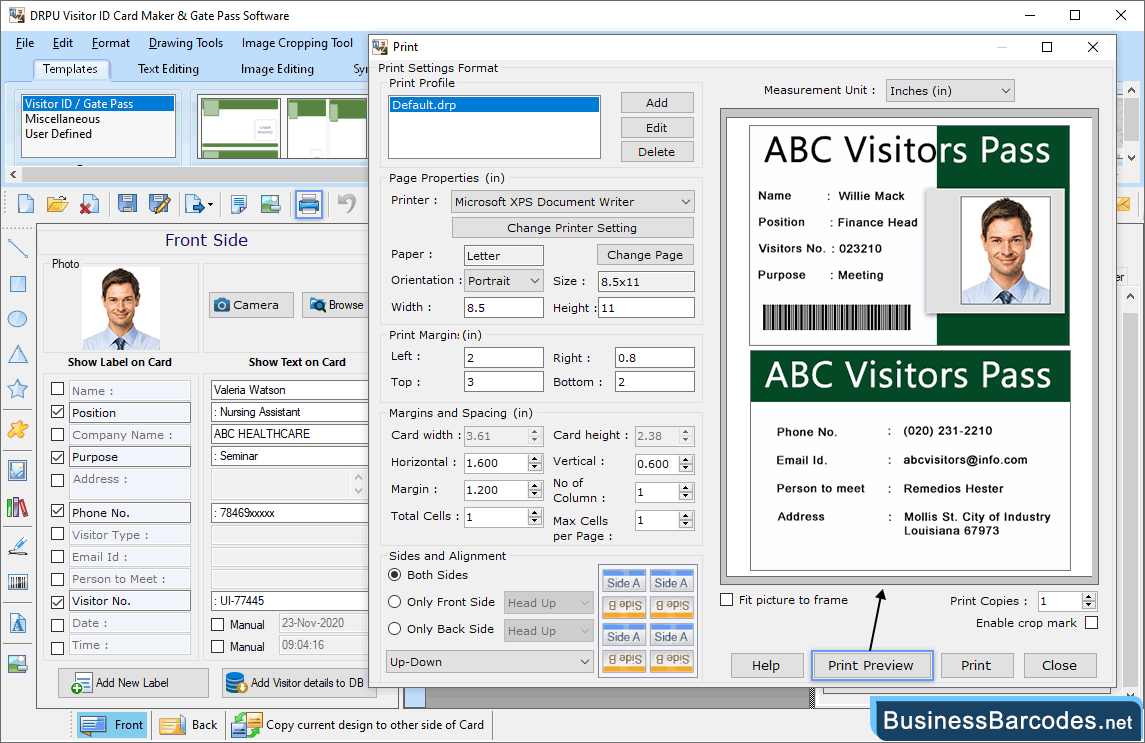The width and height of the screenshot is (1145, 743).
Task: Increase the Vertical spacing value
Action: 686,459
